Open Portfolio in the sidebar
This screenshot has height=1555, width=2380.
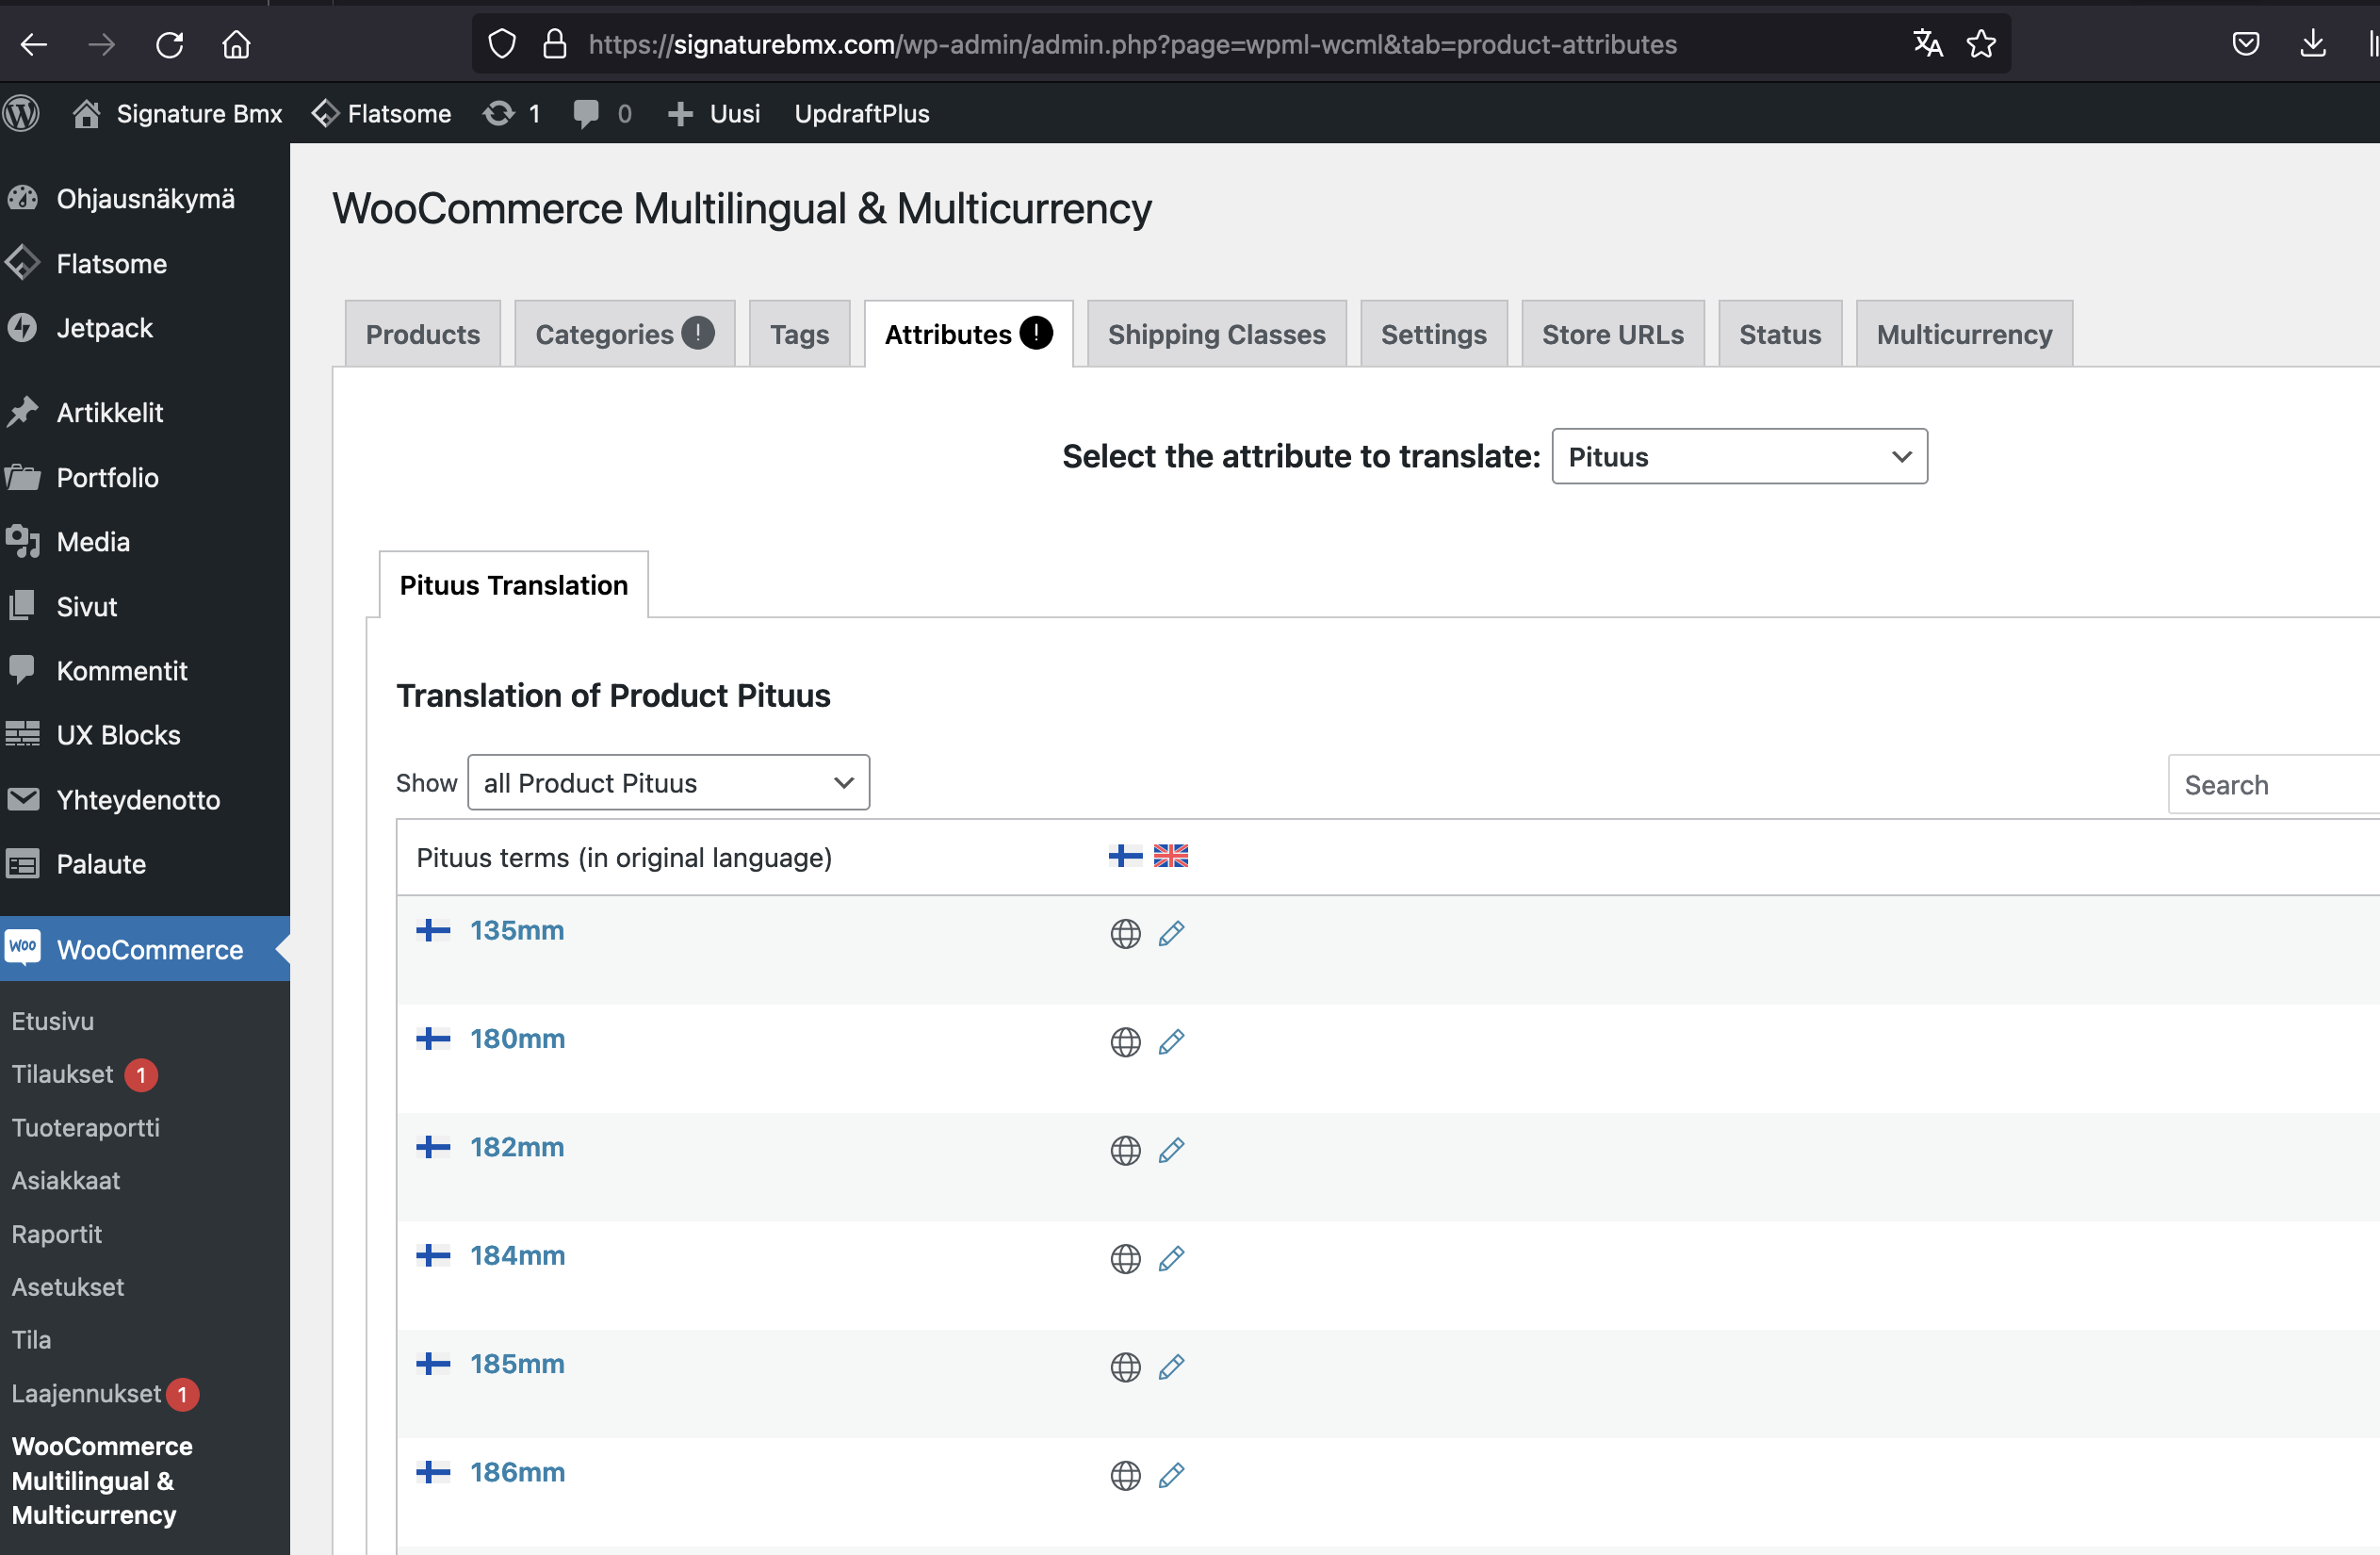coord(145,477)
